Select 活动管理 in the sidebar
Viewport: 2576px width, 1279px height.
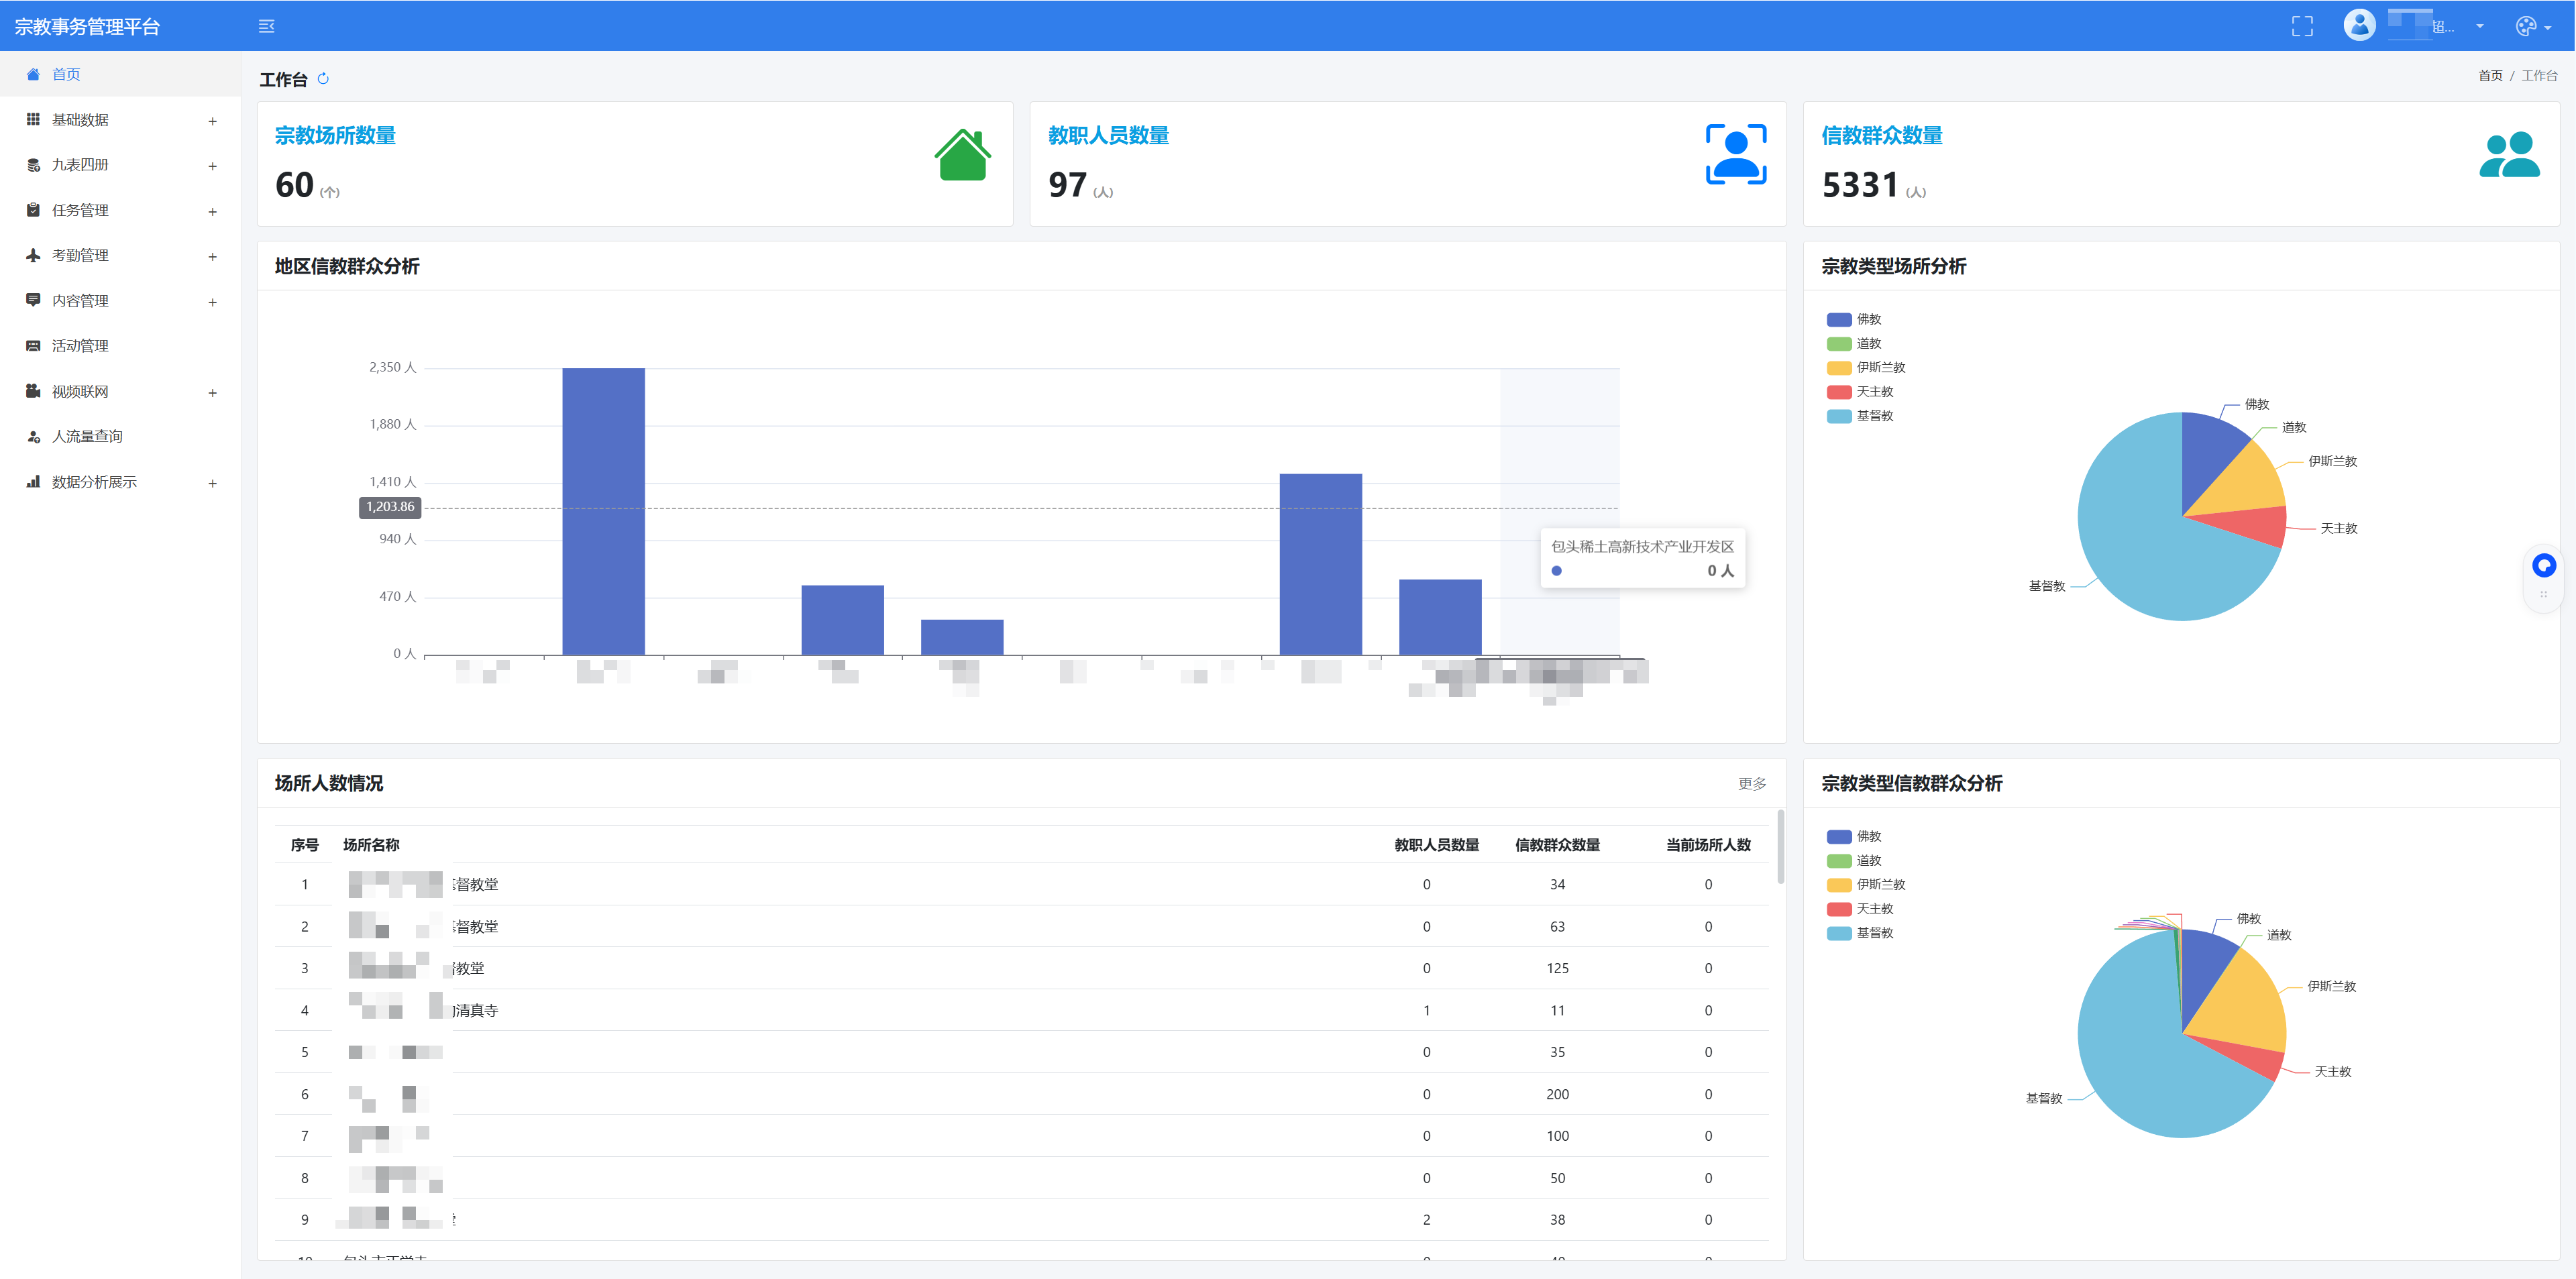click(x=80, y=346)
